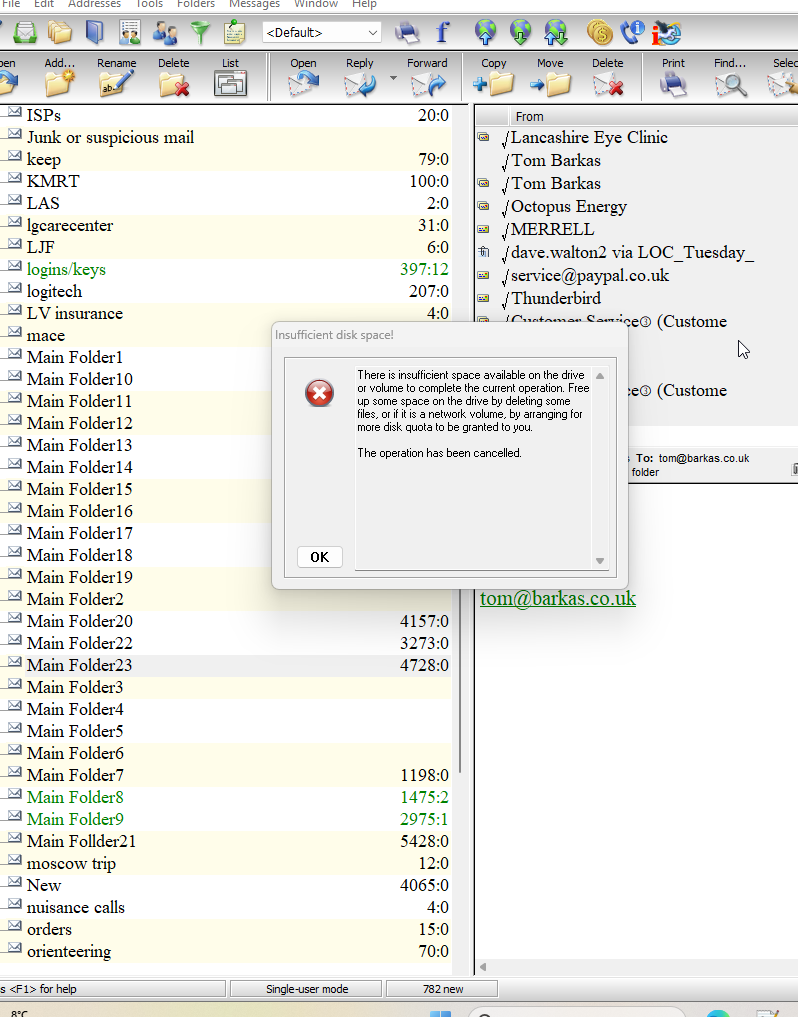The image size is (798, 1017).
Task: Click the error dialog's scroll-down arrow
Action: [600, 561]
